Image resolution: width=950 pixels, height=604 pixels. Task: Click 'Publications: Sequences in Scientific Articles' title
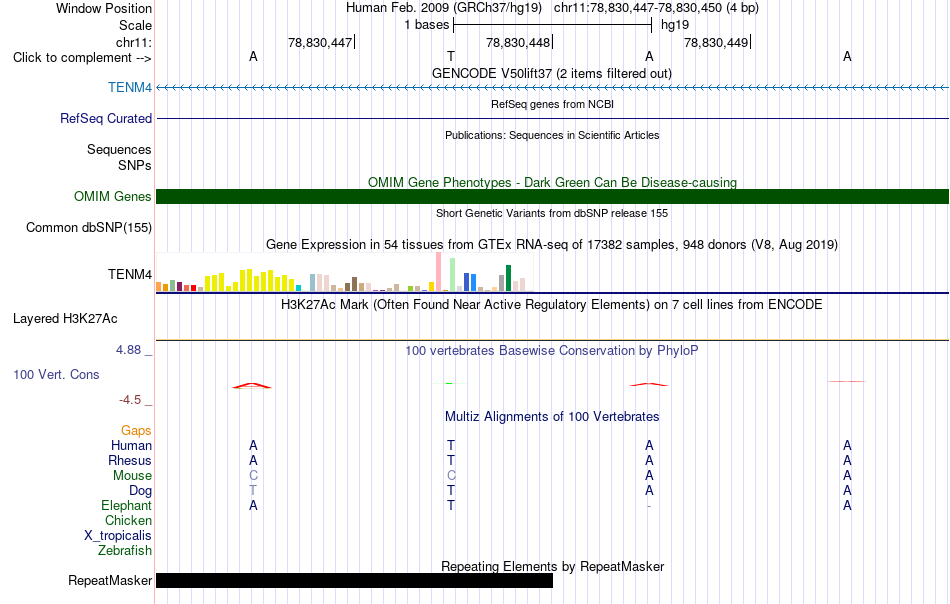(x=552, y=135)
